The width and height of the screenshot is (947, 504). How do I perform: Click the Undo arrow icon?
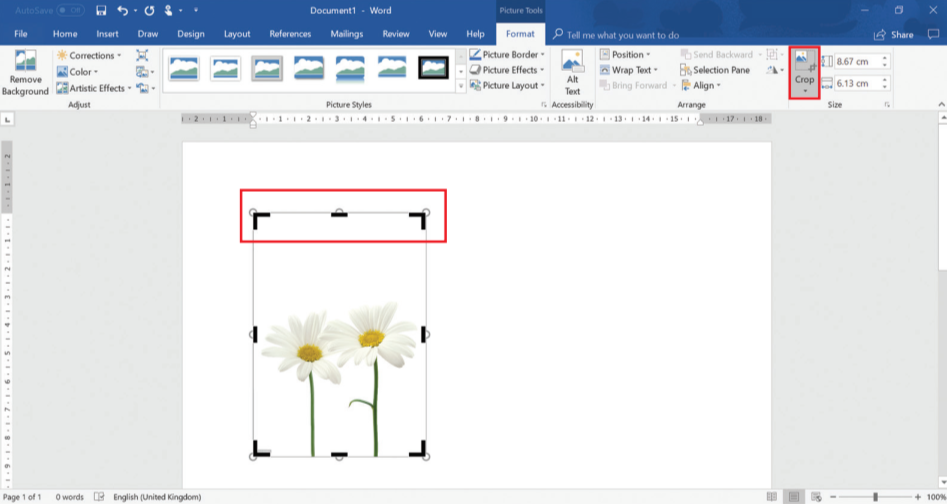coord(123,10)
